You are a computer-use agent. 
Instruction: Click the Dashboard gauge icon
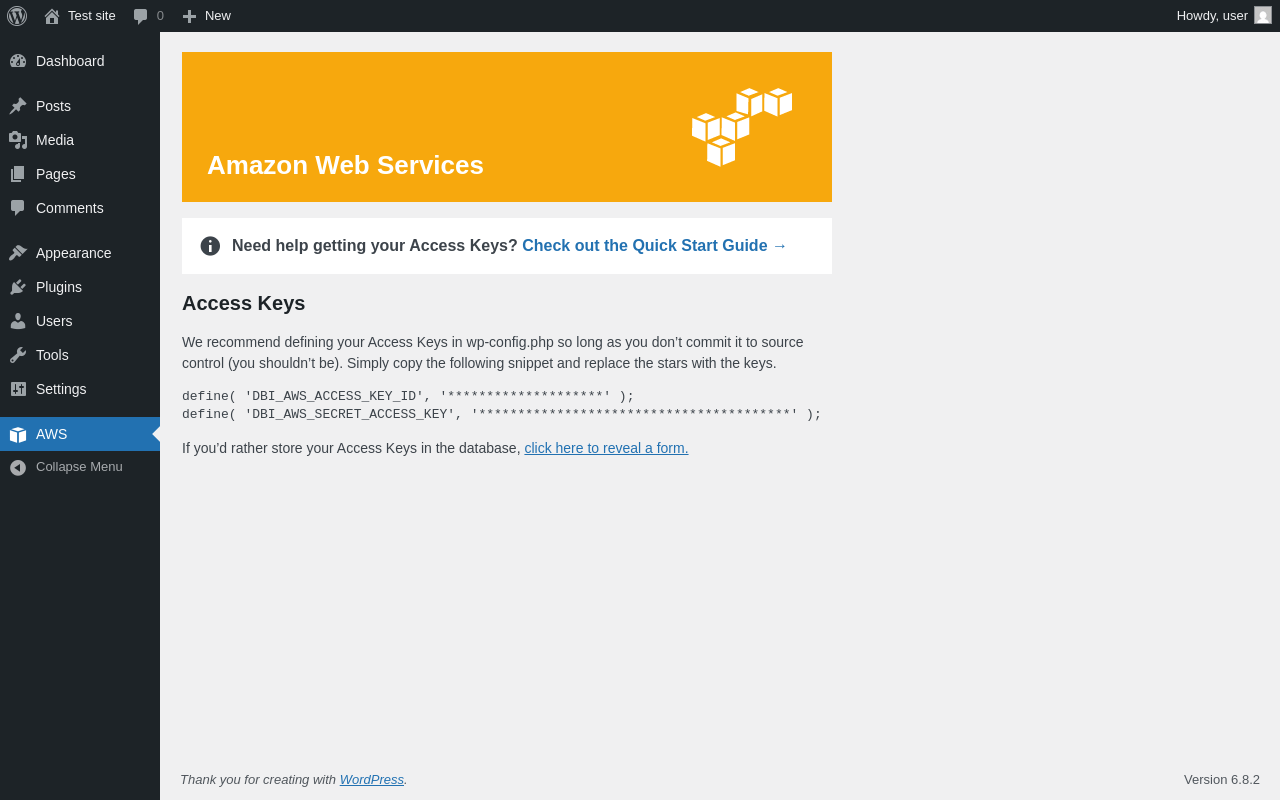18,61
